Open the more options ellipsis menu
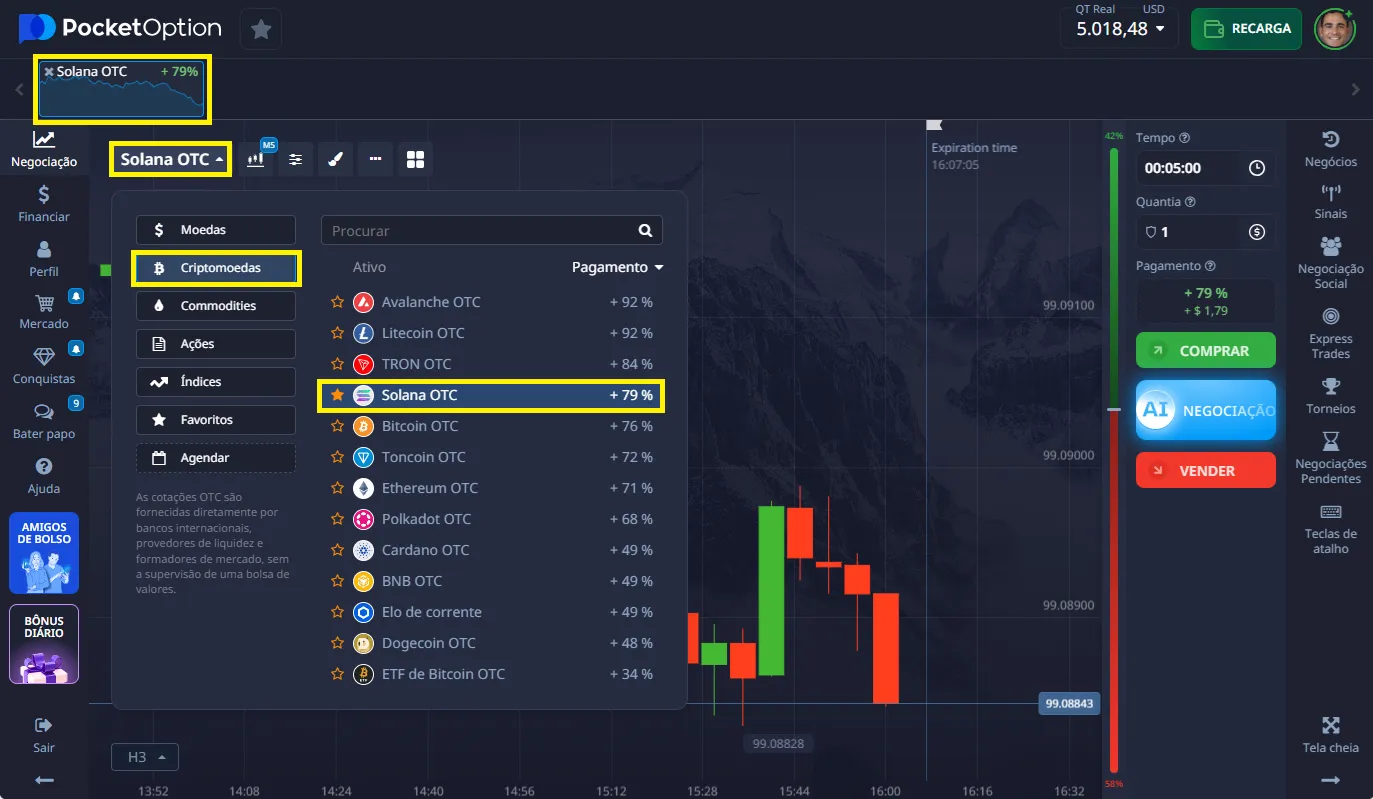 pyautogui.click(x=375, y=159)
